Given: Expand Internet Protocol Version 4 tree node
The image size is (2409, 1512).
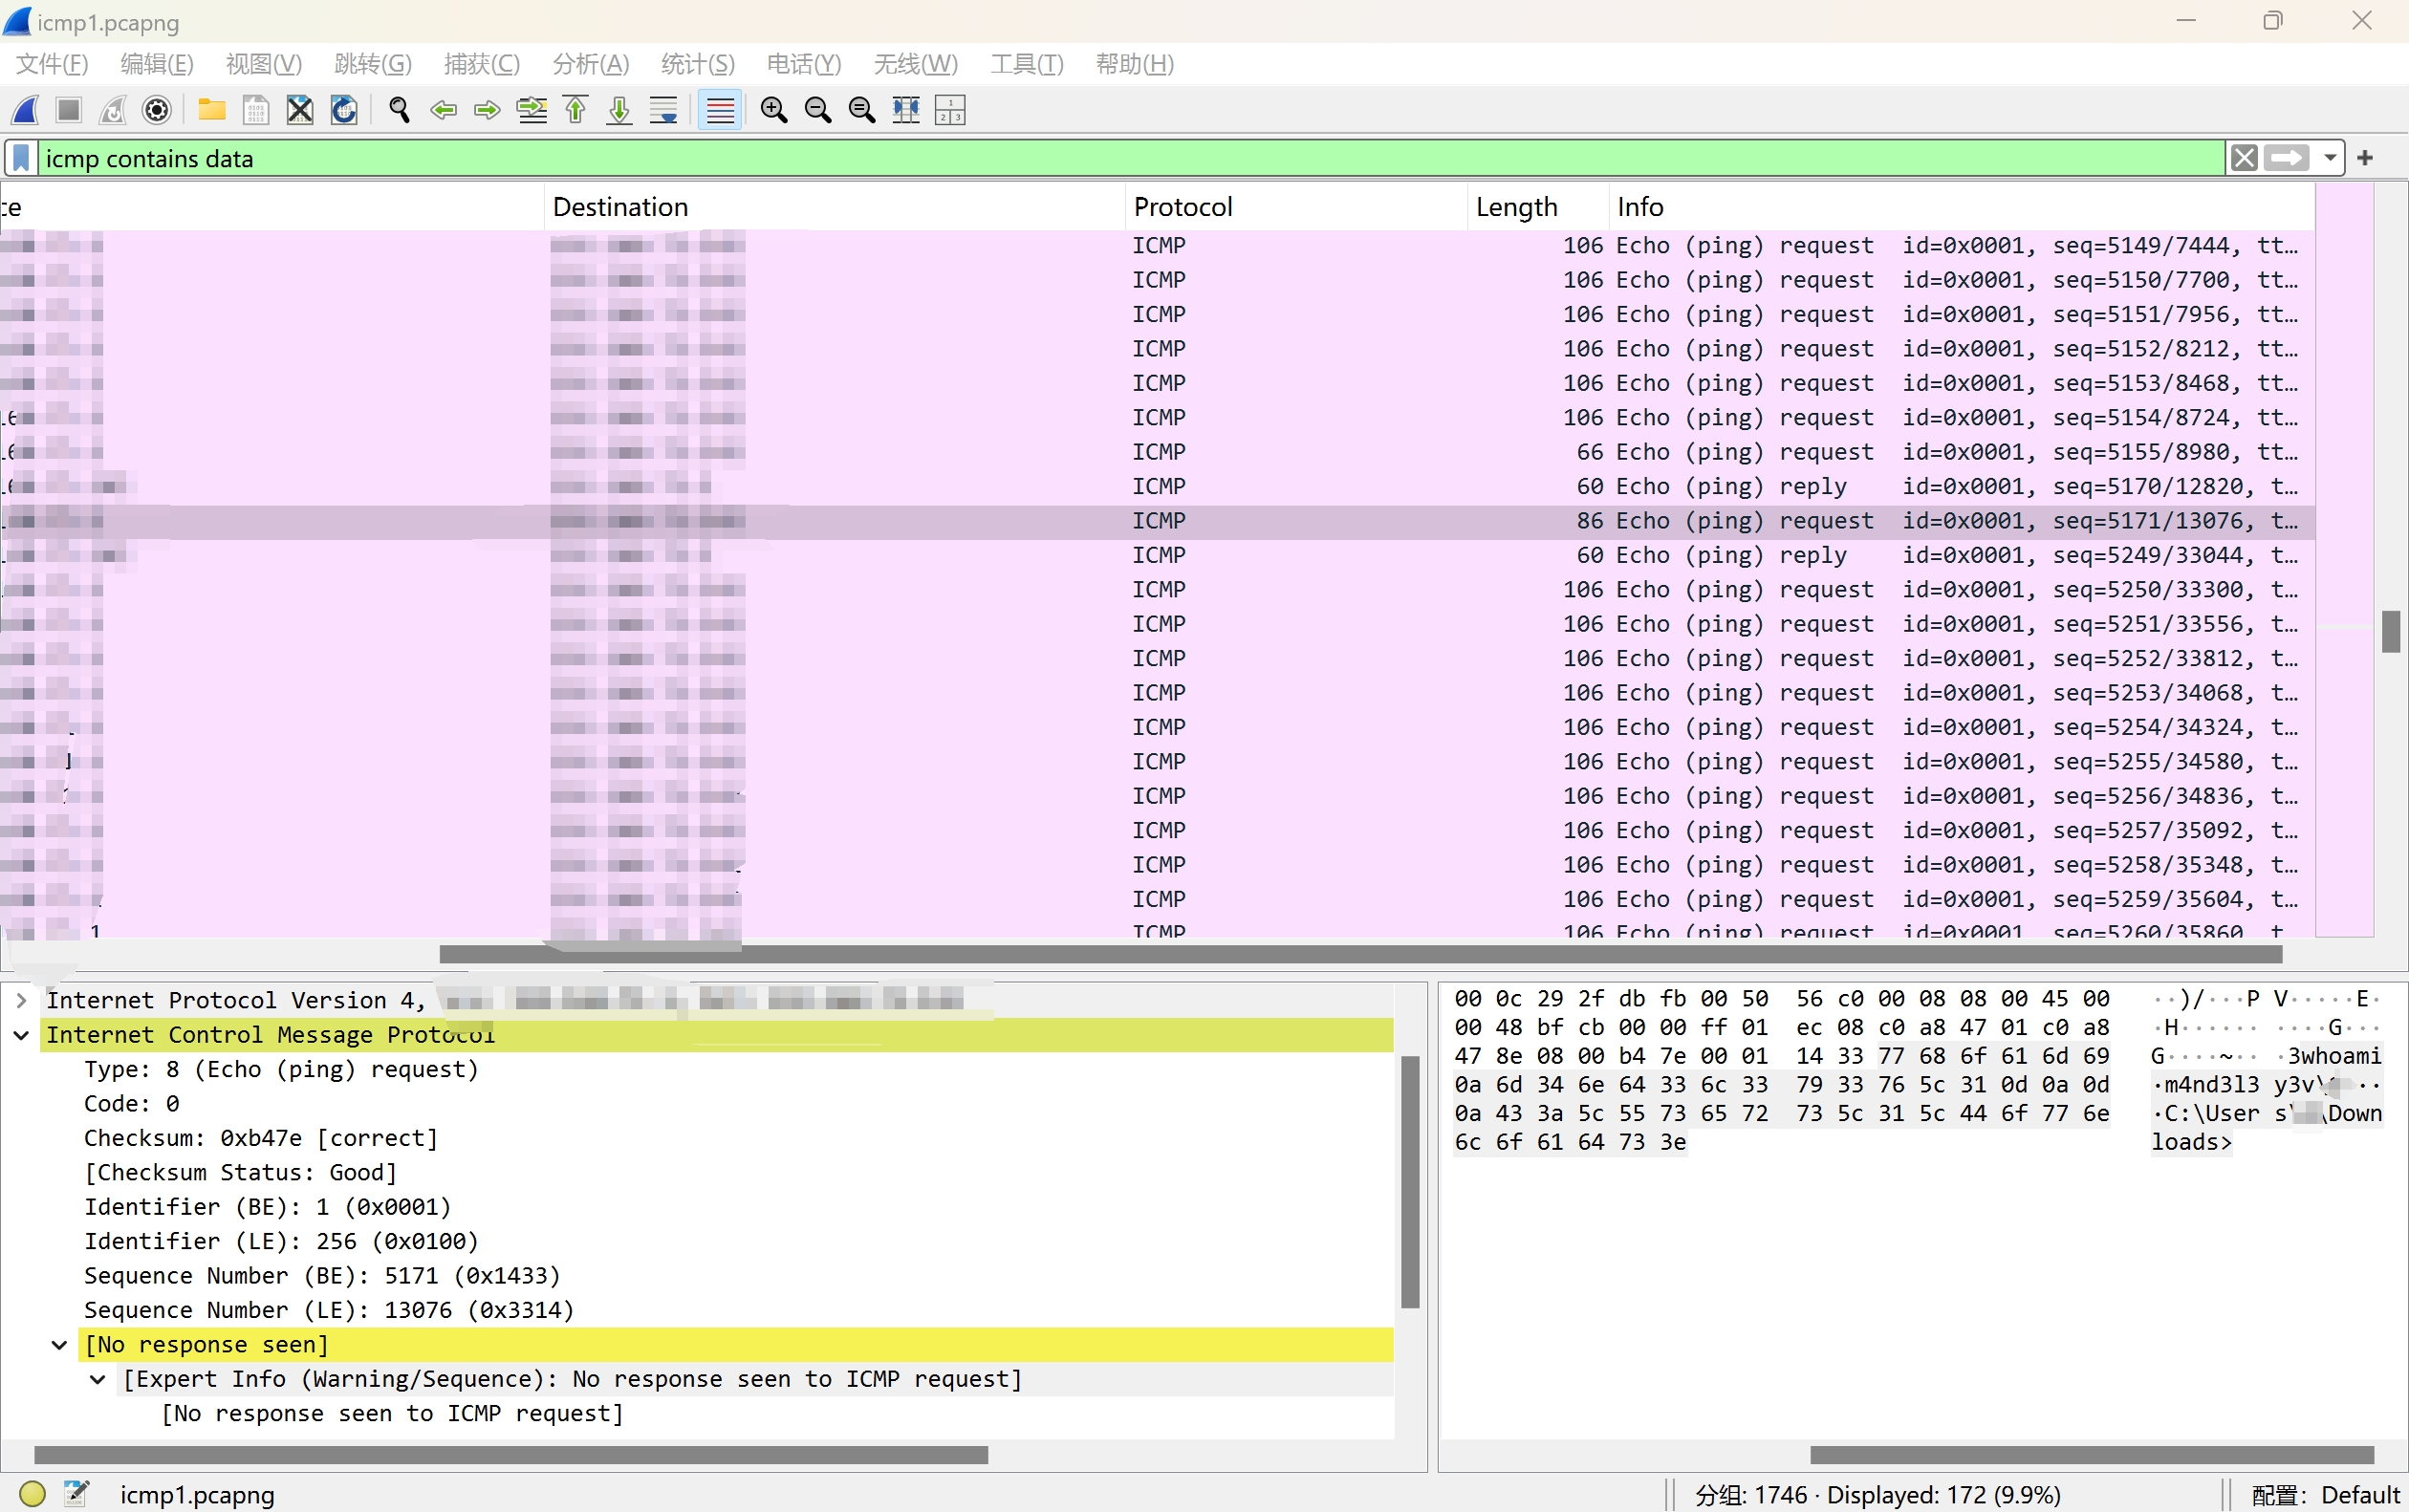Looking at the screenshot, I should pos(21,1000).
